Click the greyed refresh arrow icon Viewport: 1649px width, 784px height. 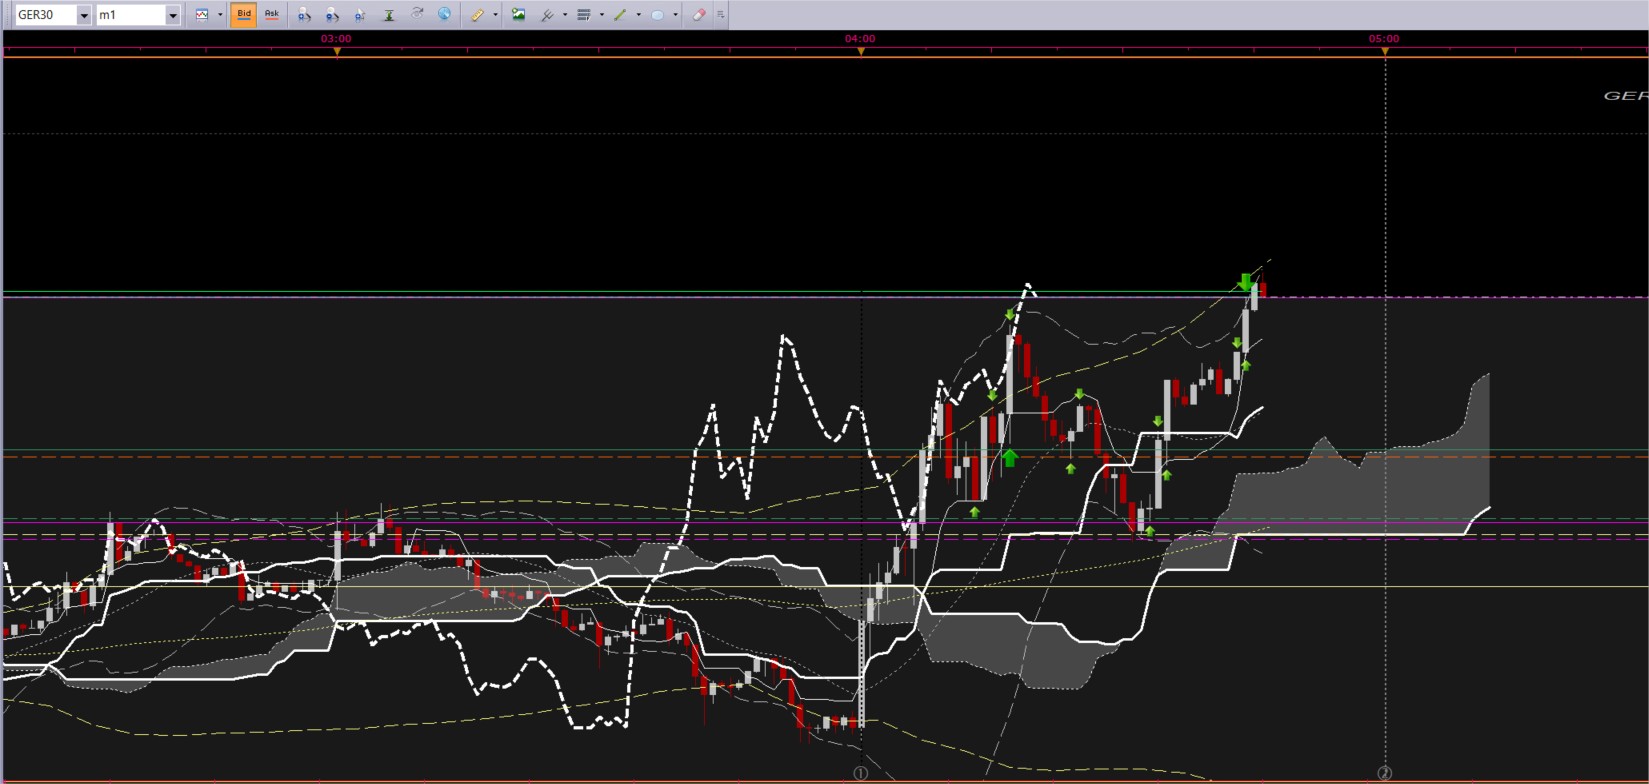point(417,14)
